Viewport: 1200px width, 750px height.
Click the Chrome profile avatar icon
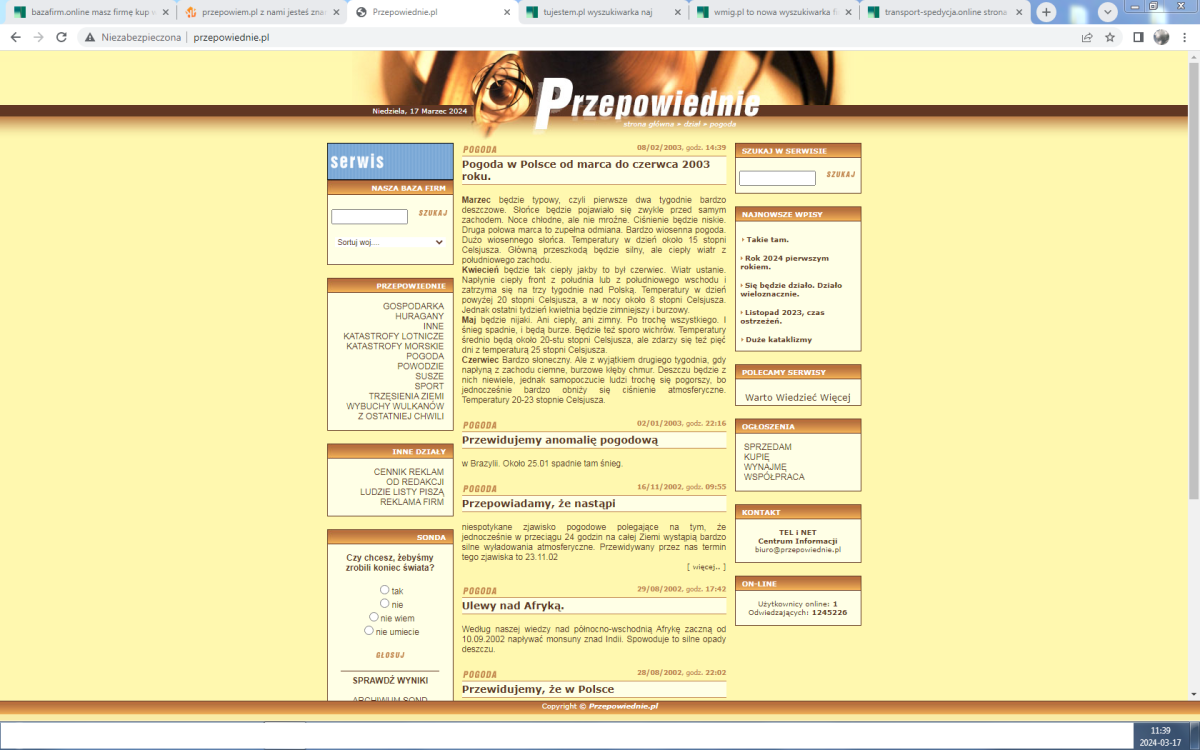tap(1161, 37)
